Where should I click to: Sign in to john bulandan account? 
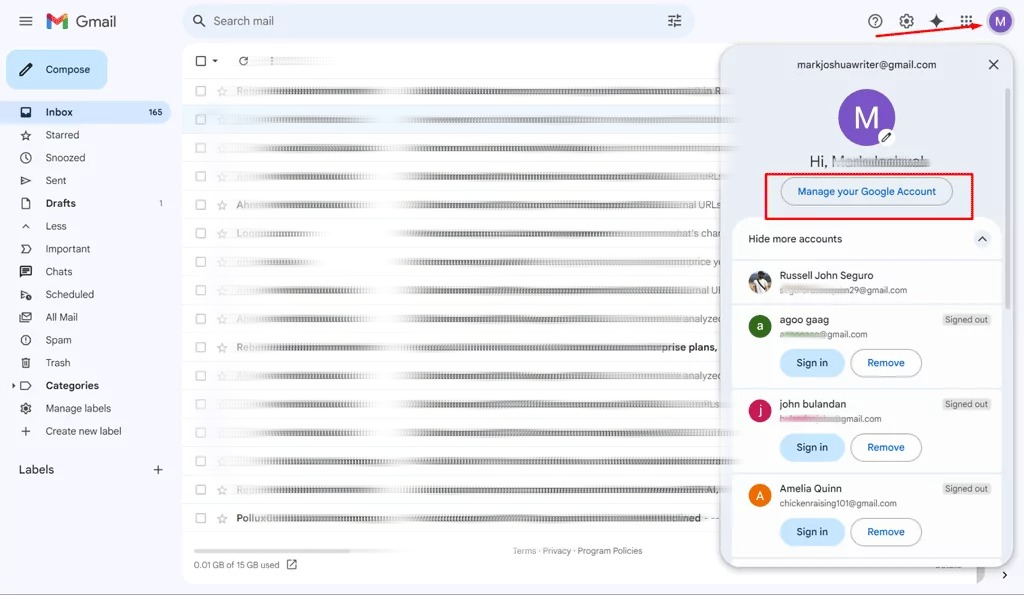[812, 447]
